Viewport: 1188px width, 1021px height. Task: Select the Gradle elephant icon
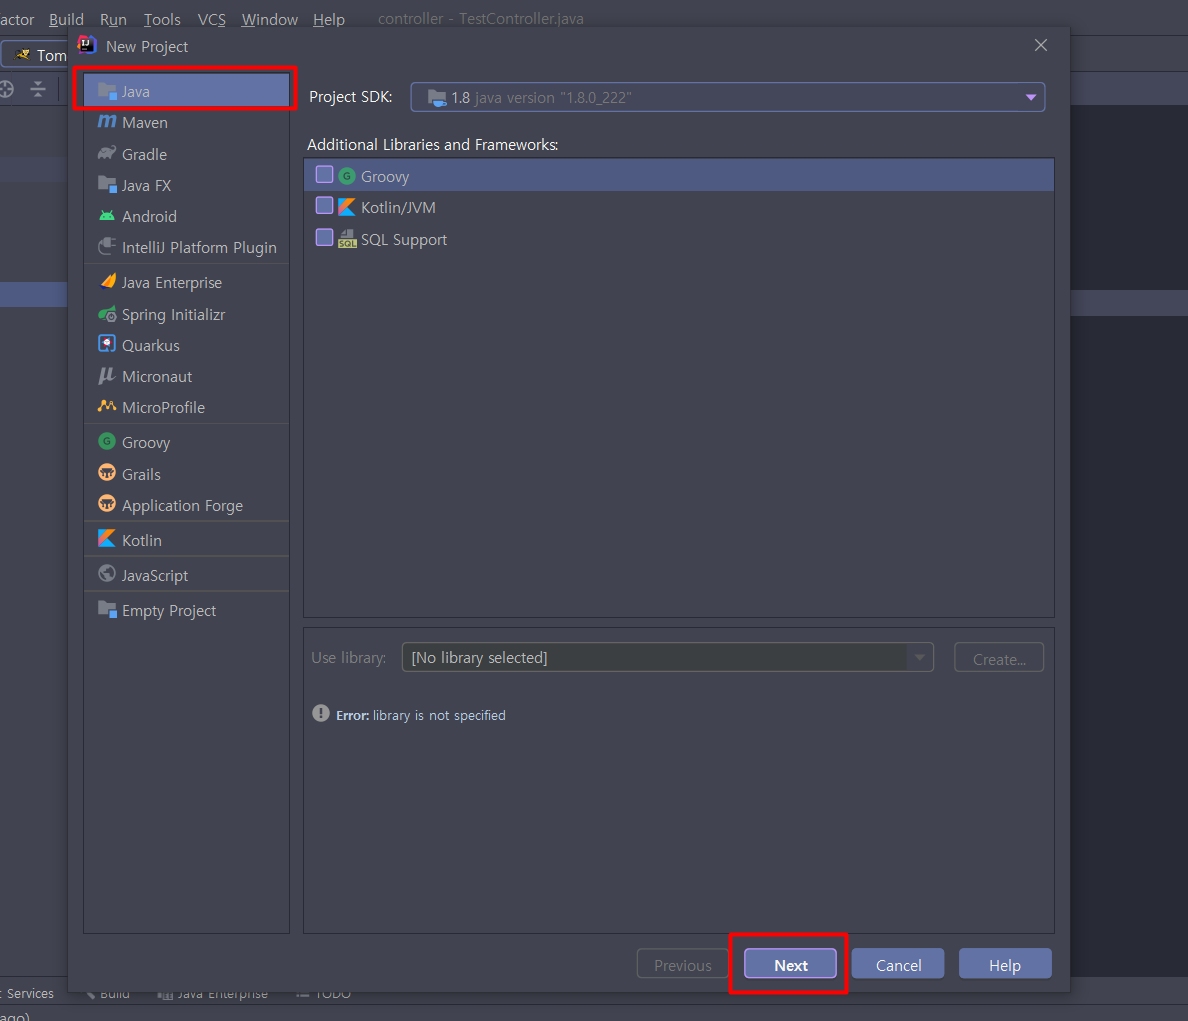[107, 154]
